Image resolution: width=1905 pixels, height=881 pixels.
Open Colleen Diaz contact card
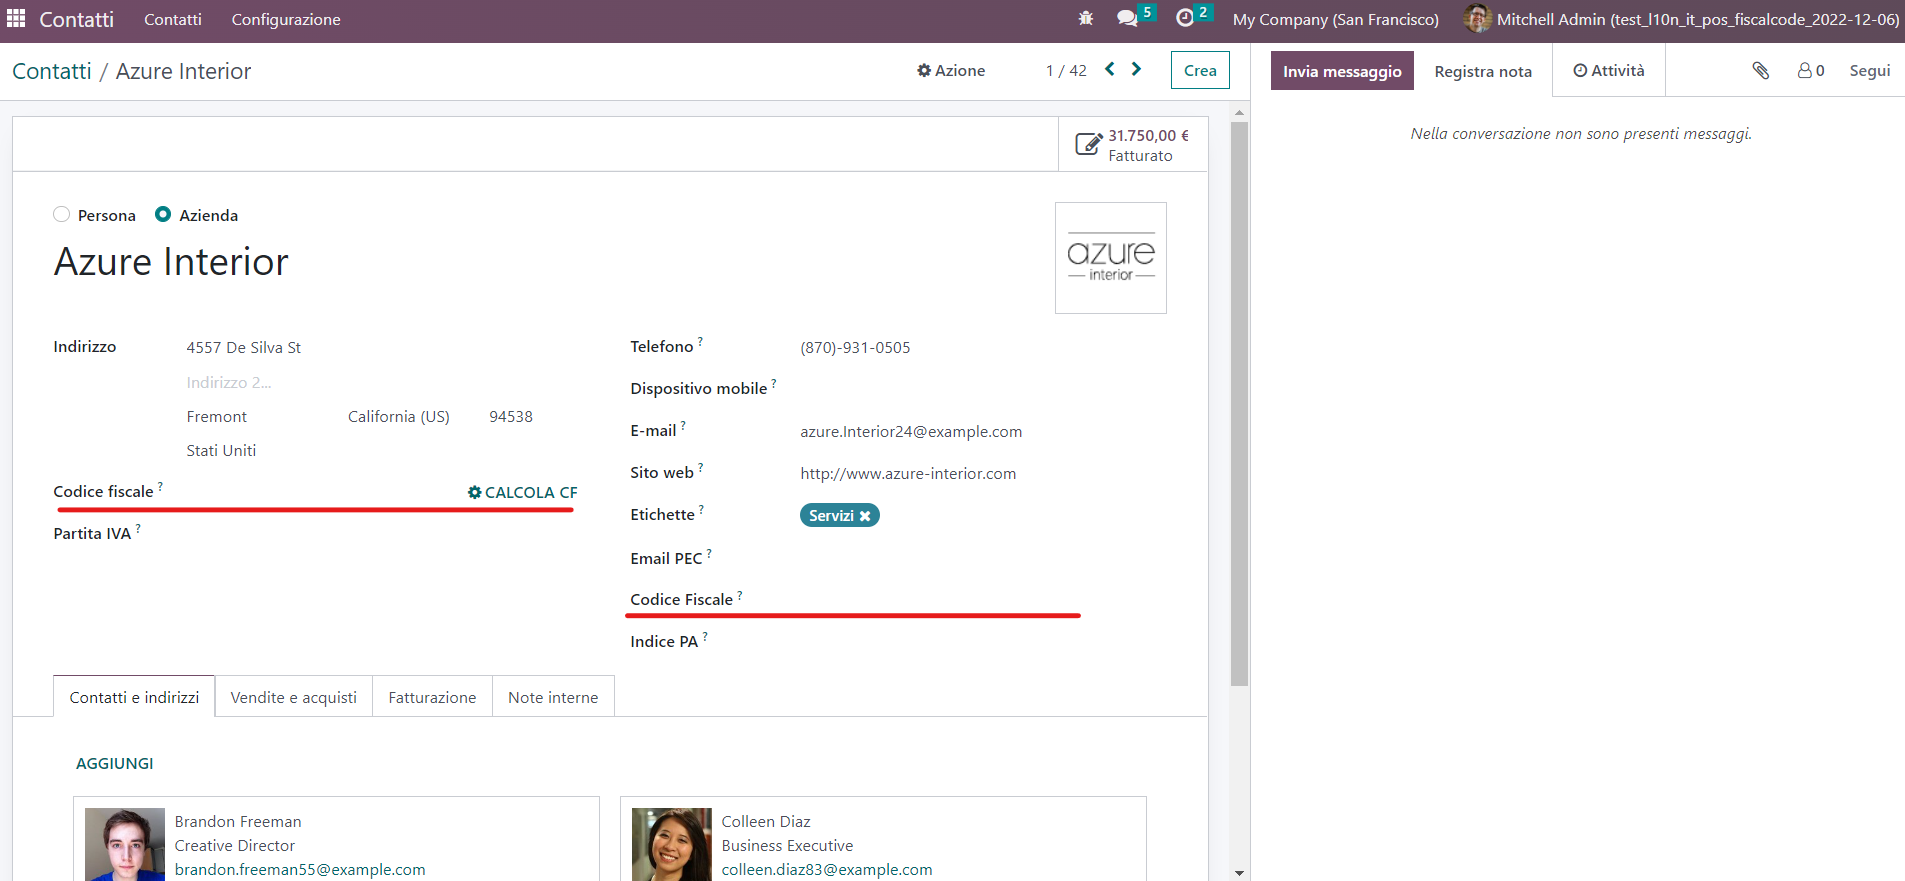pyautogui.click(x=883, y=839)
